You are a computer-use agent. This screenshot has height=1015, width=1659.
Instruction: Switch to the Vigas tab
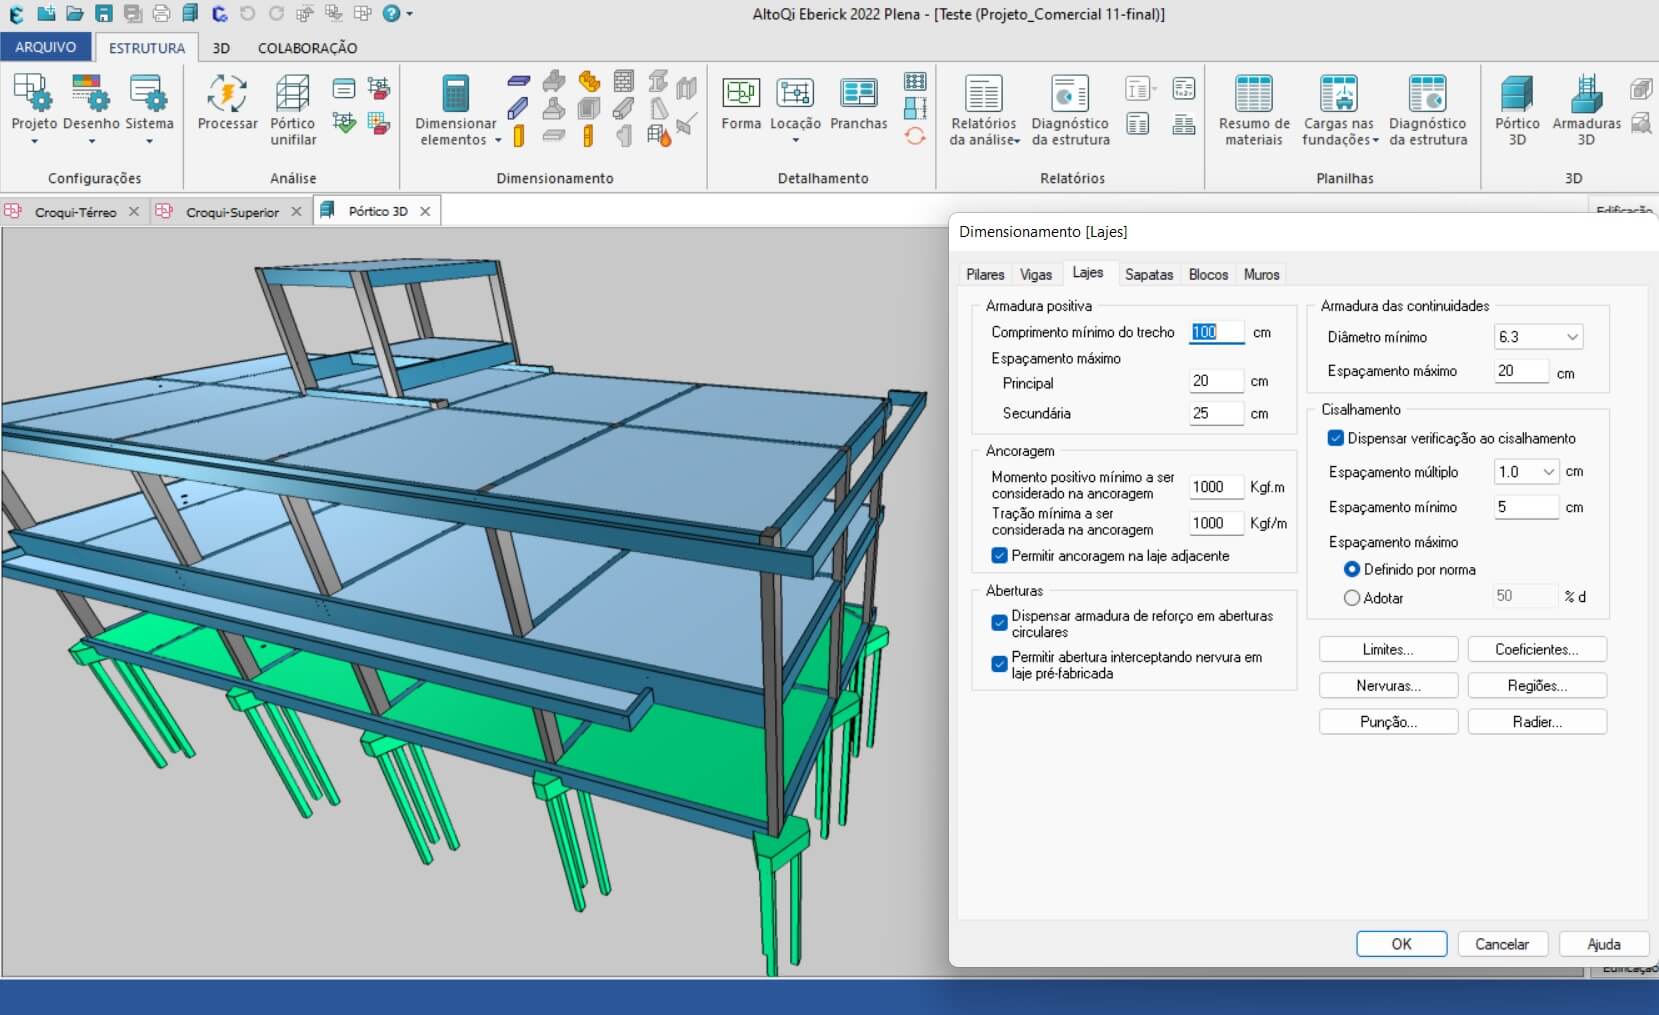(x=1035, y=274)
